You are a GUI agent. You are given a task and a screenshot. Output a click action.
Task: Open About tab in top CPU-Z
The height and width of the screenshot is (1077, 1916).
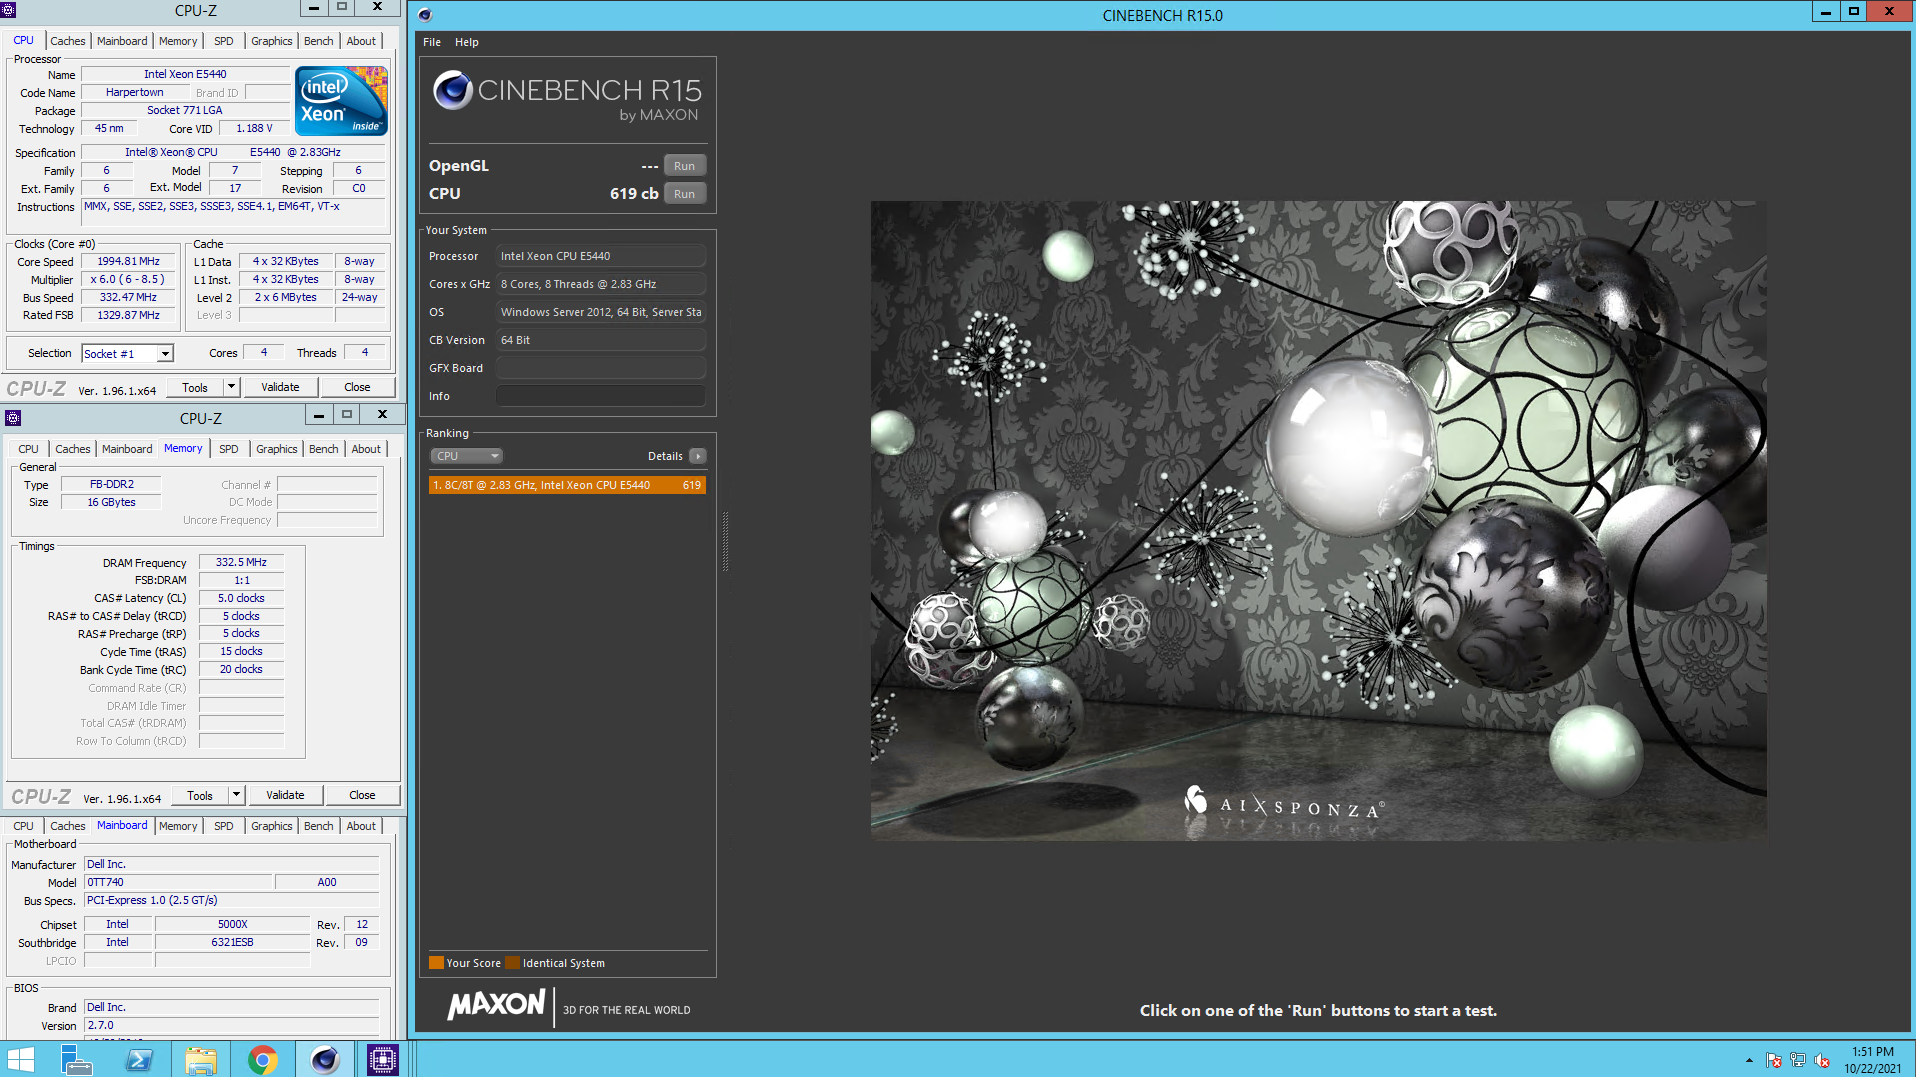pos(361,41)
